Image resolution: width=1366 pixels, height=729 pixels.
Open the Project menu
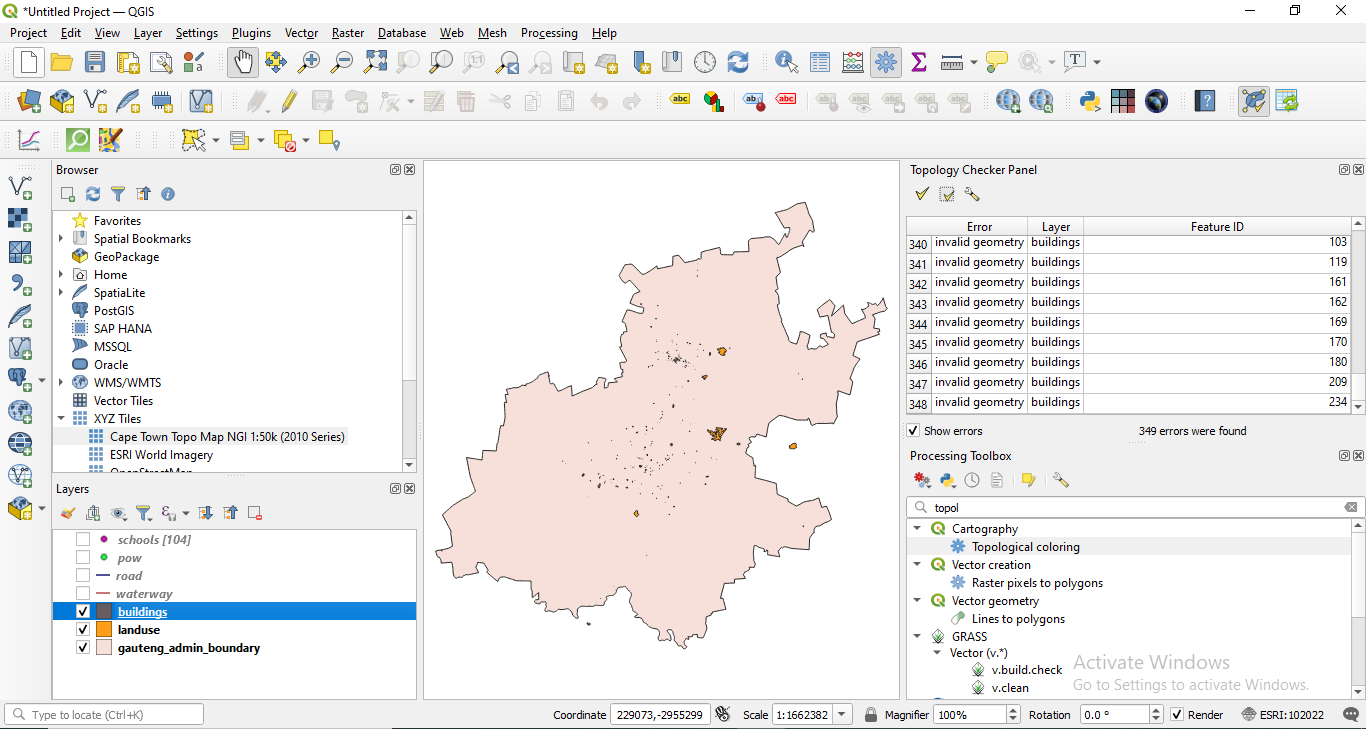click(28, 33)
